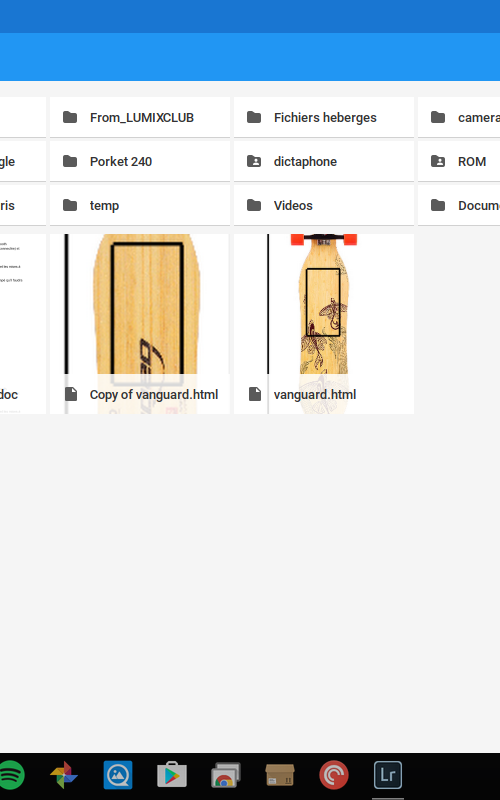Launch the red Pocket Casts icon
Image resolution: width=500 pixels, height=800 pixels.
tap(334, 775)
